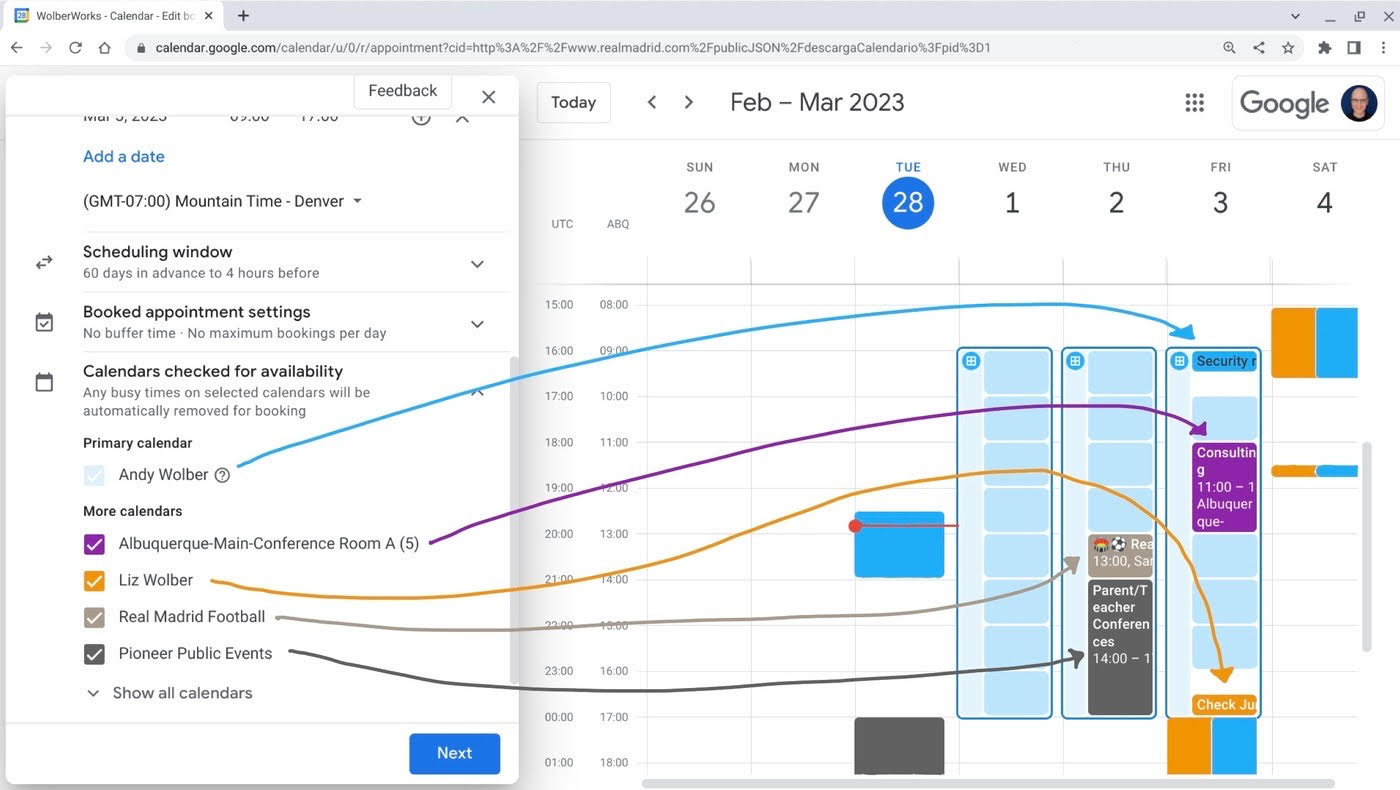Expand the Scheduling window section
1400x790 pixels.
coord(477,263)
